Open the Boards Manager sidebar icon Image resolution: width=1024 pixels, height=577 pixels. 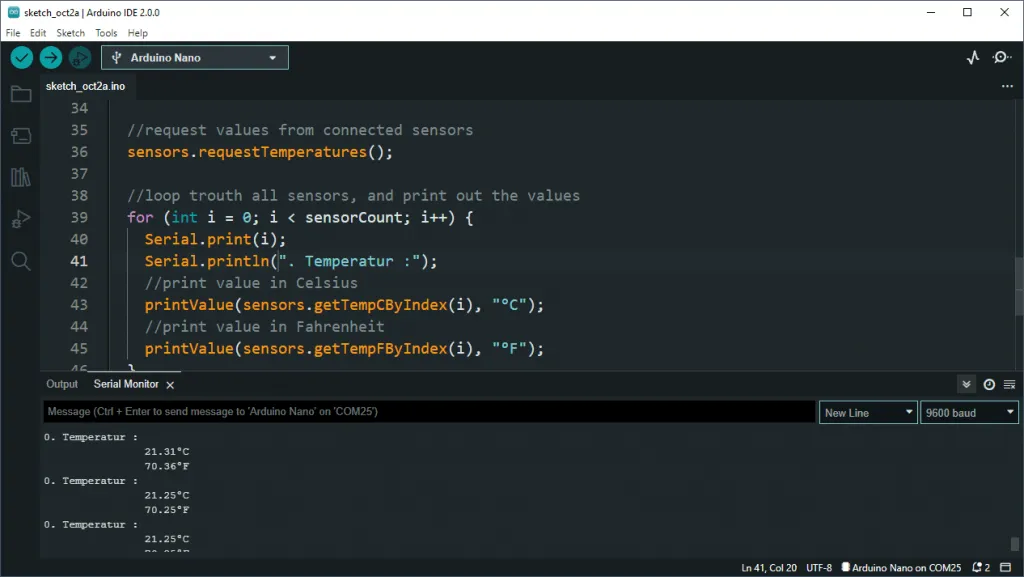click(20, 136)
